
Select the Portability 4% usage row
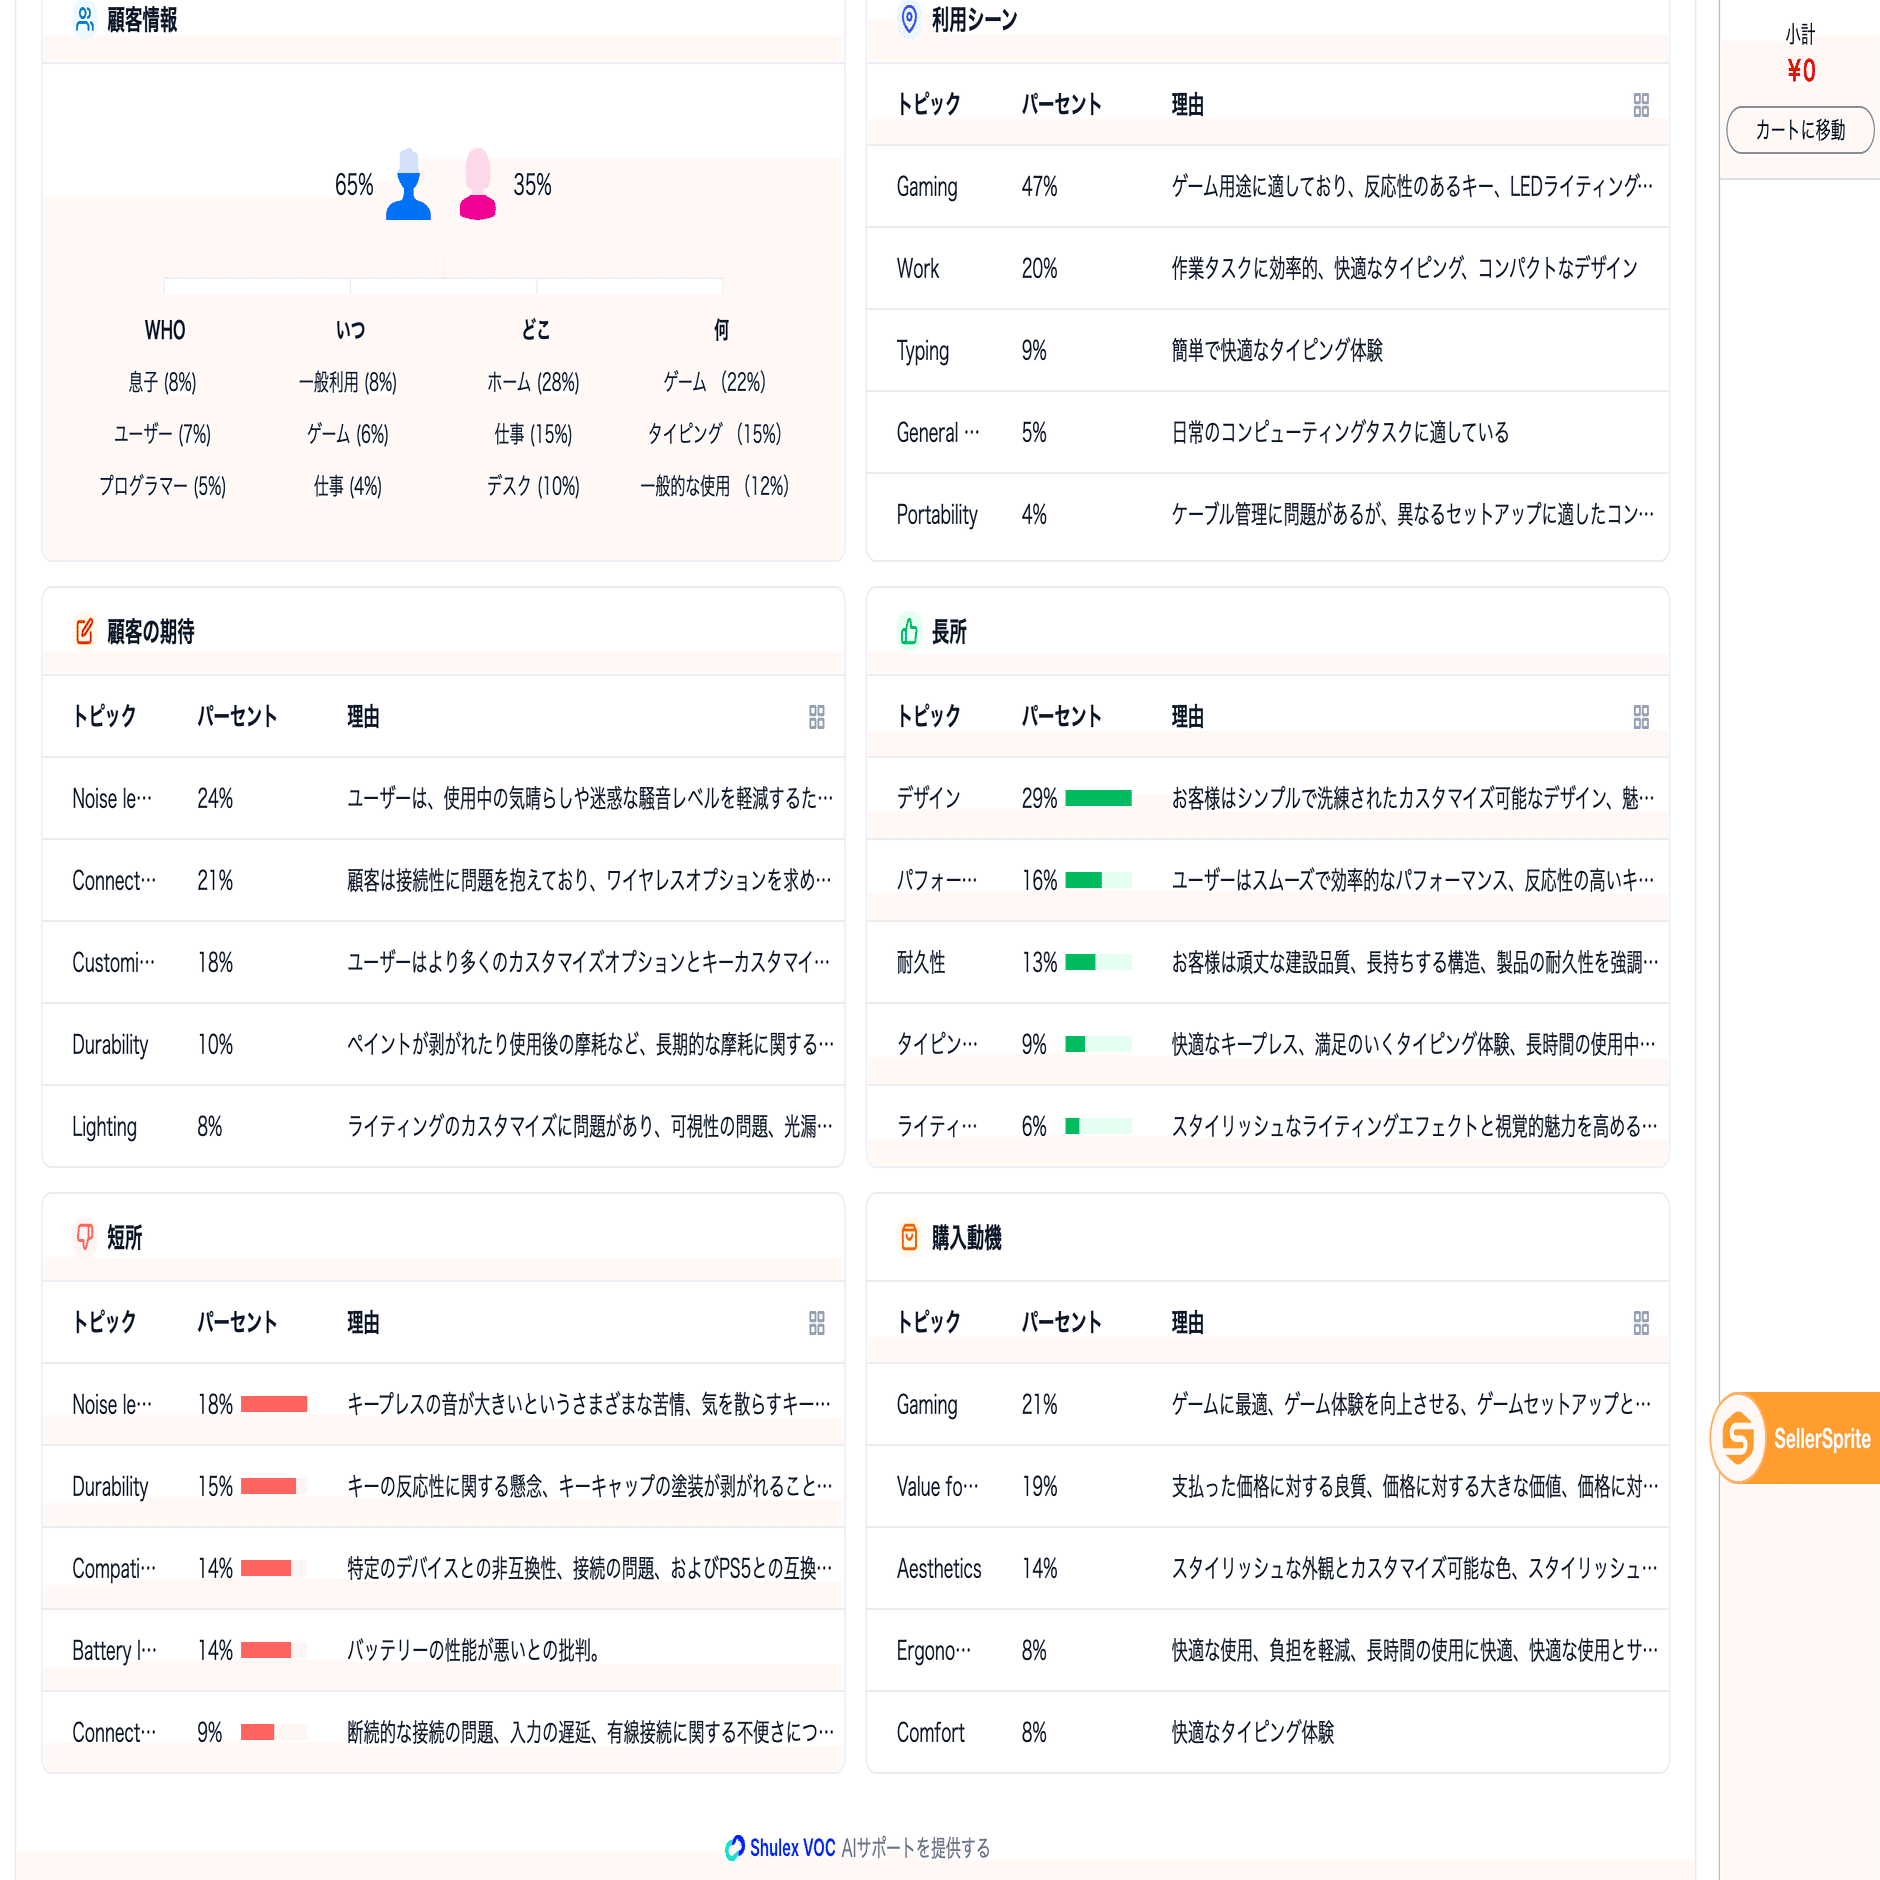coord(1267,515)
